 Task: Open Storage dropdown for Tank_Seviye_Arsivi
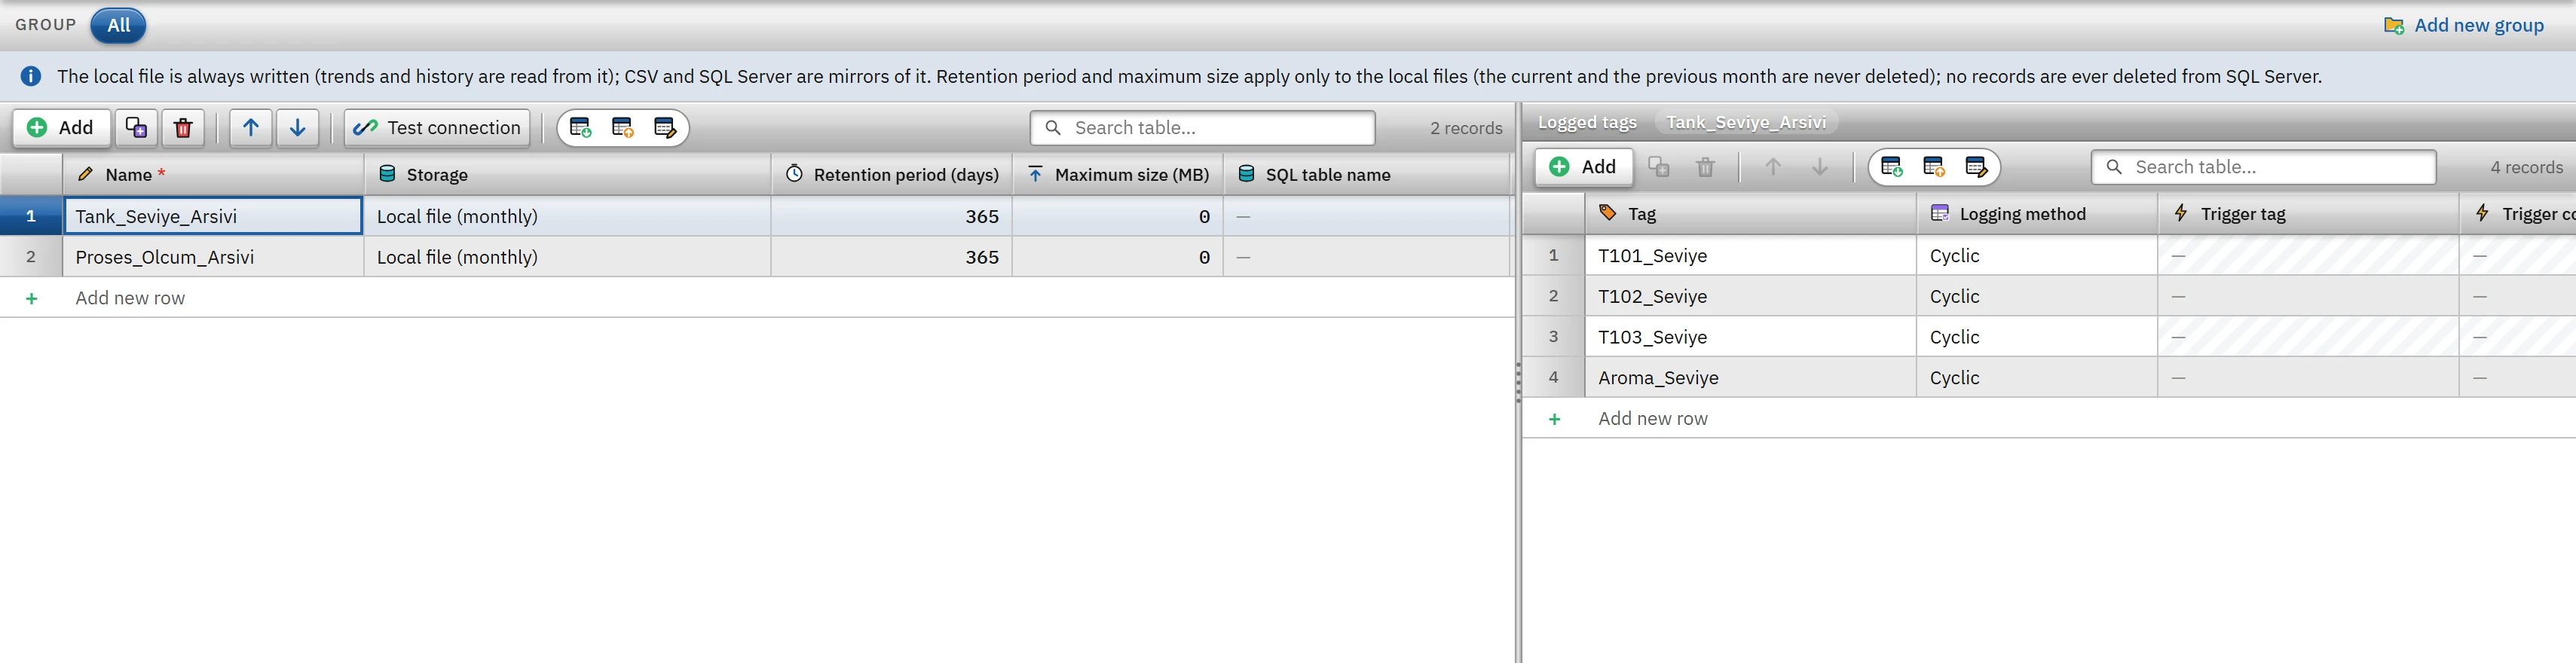click(x=567, y=216)
